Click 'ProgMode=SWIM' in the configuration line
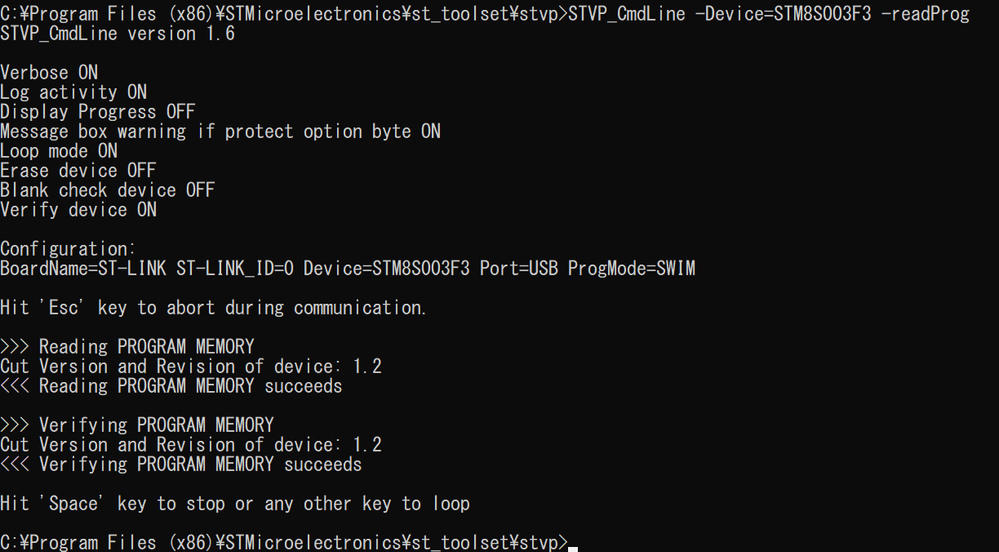 pos(631,268)
